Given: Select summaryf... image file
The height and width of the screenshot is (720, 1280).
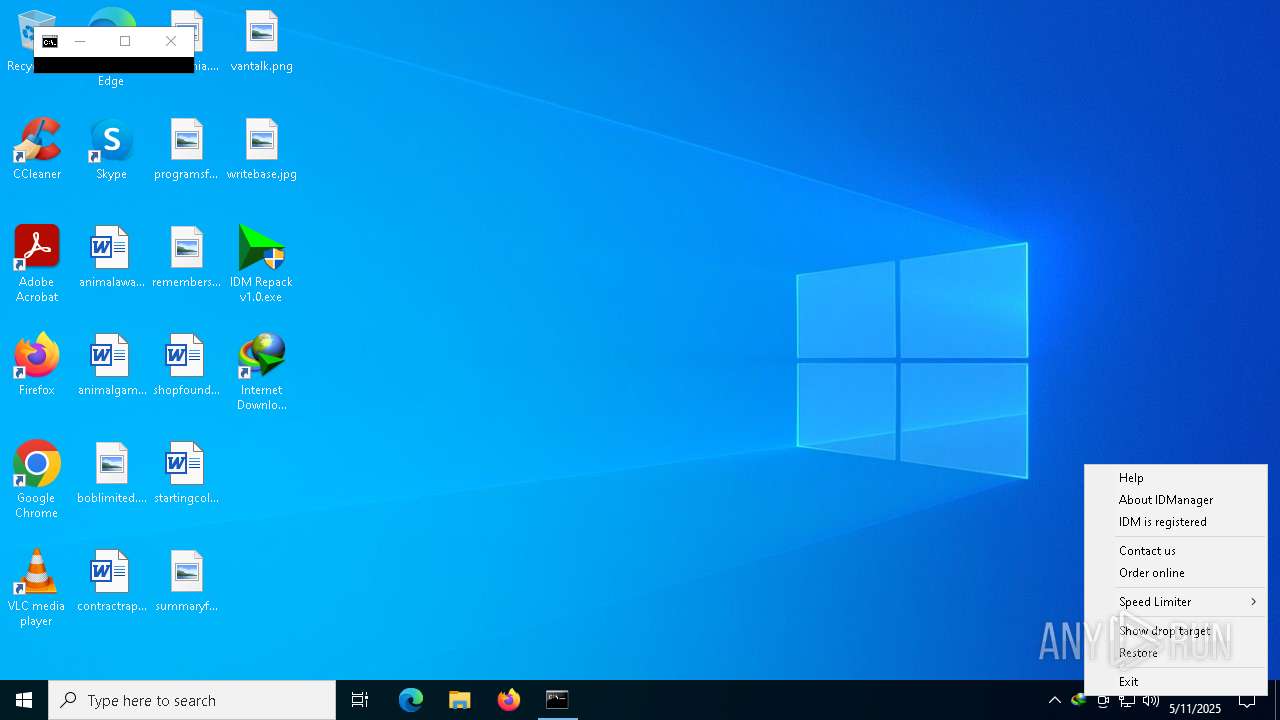Looking at the screenshot, I should point(186,581).
